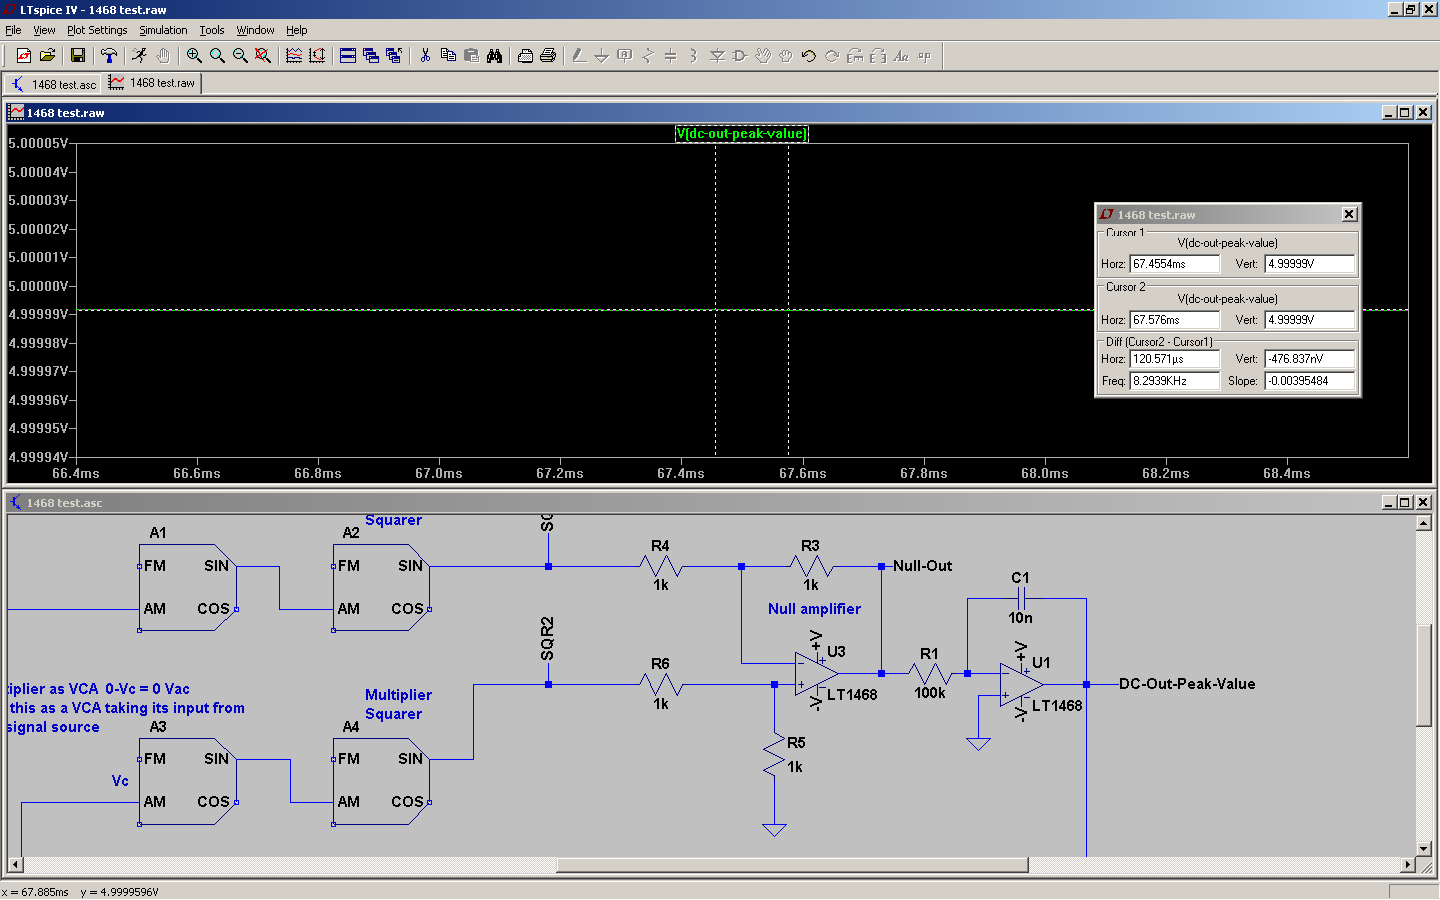Click the Text 'Aa' toolbar icon
Viewport: 1440px width, 900px height.
(x=901, y=56)
